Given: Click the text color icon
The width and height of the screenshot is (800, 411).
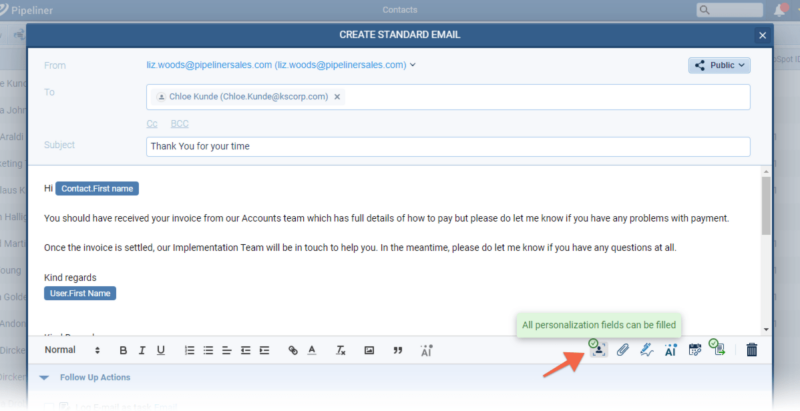Looking at the screenshot, I should [312, 350].
